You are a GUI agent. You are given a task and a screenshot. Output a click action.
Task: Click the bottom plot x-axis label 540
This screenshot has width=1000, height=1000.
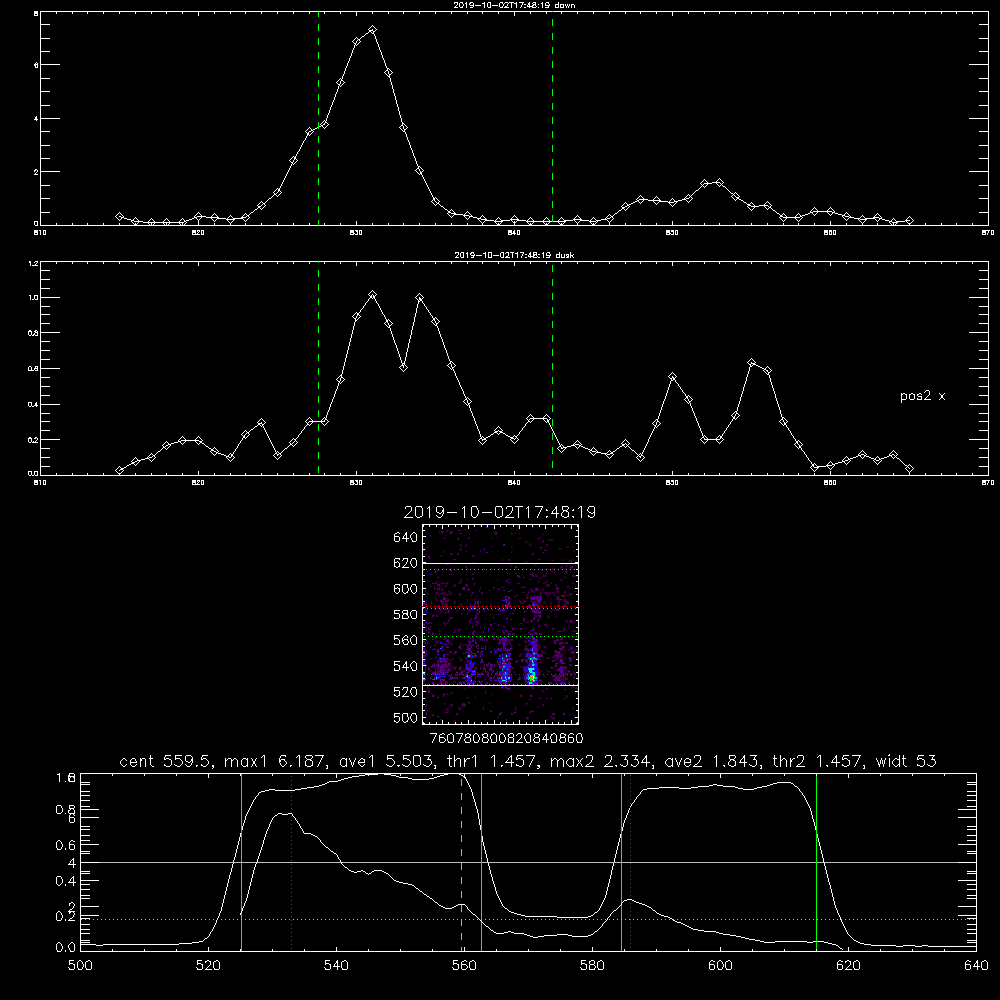336,966
